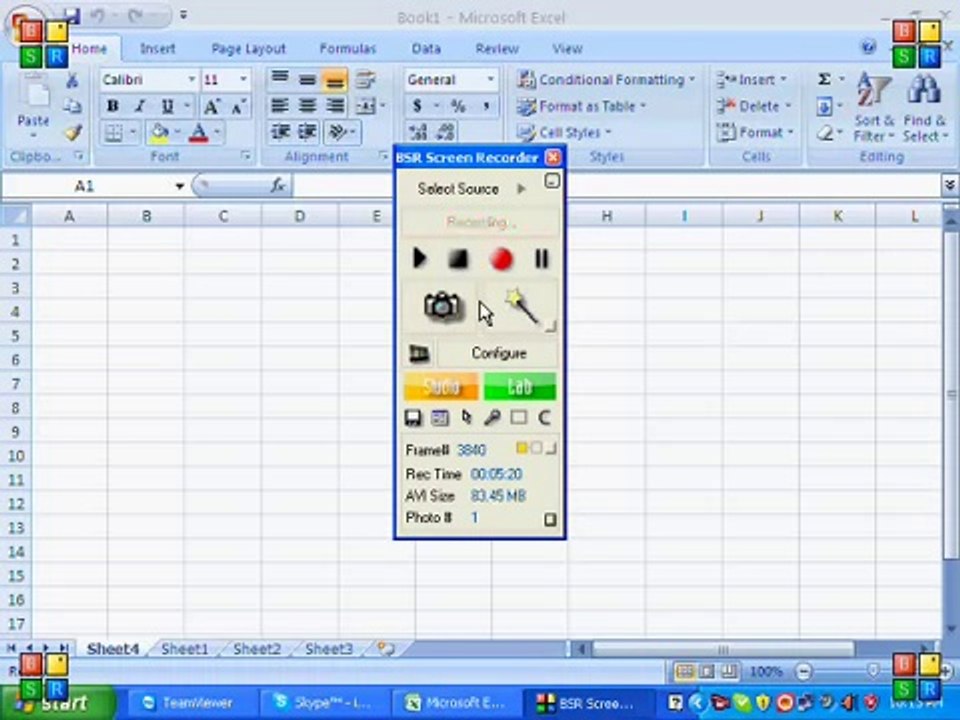Screen dimensions: 960x720
Task: Pause the screen recording
Action: click(x=542, y=259)
